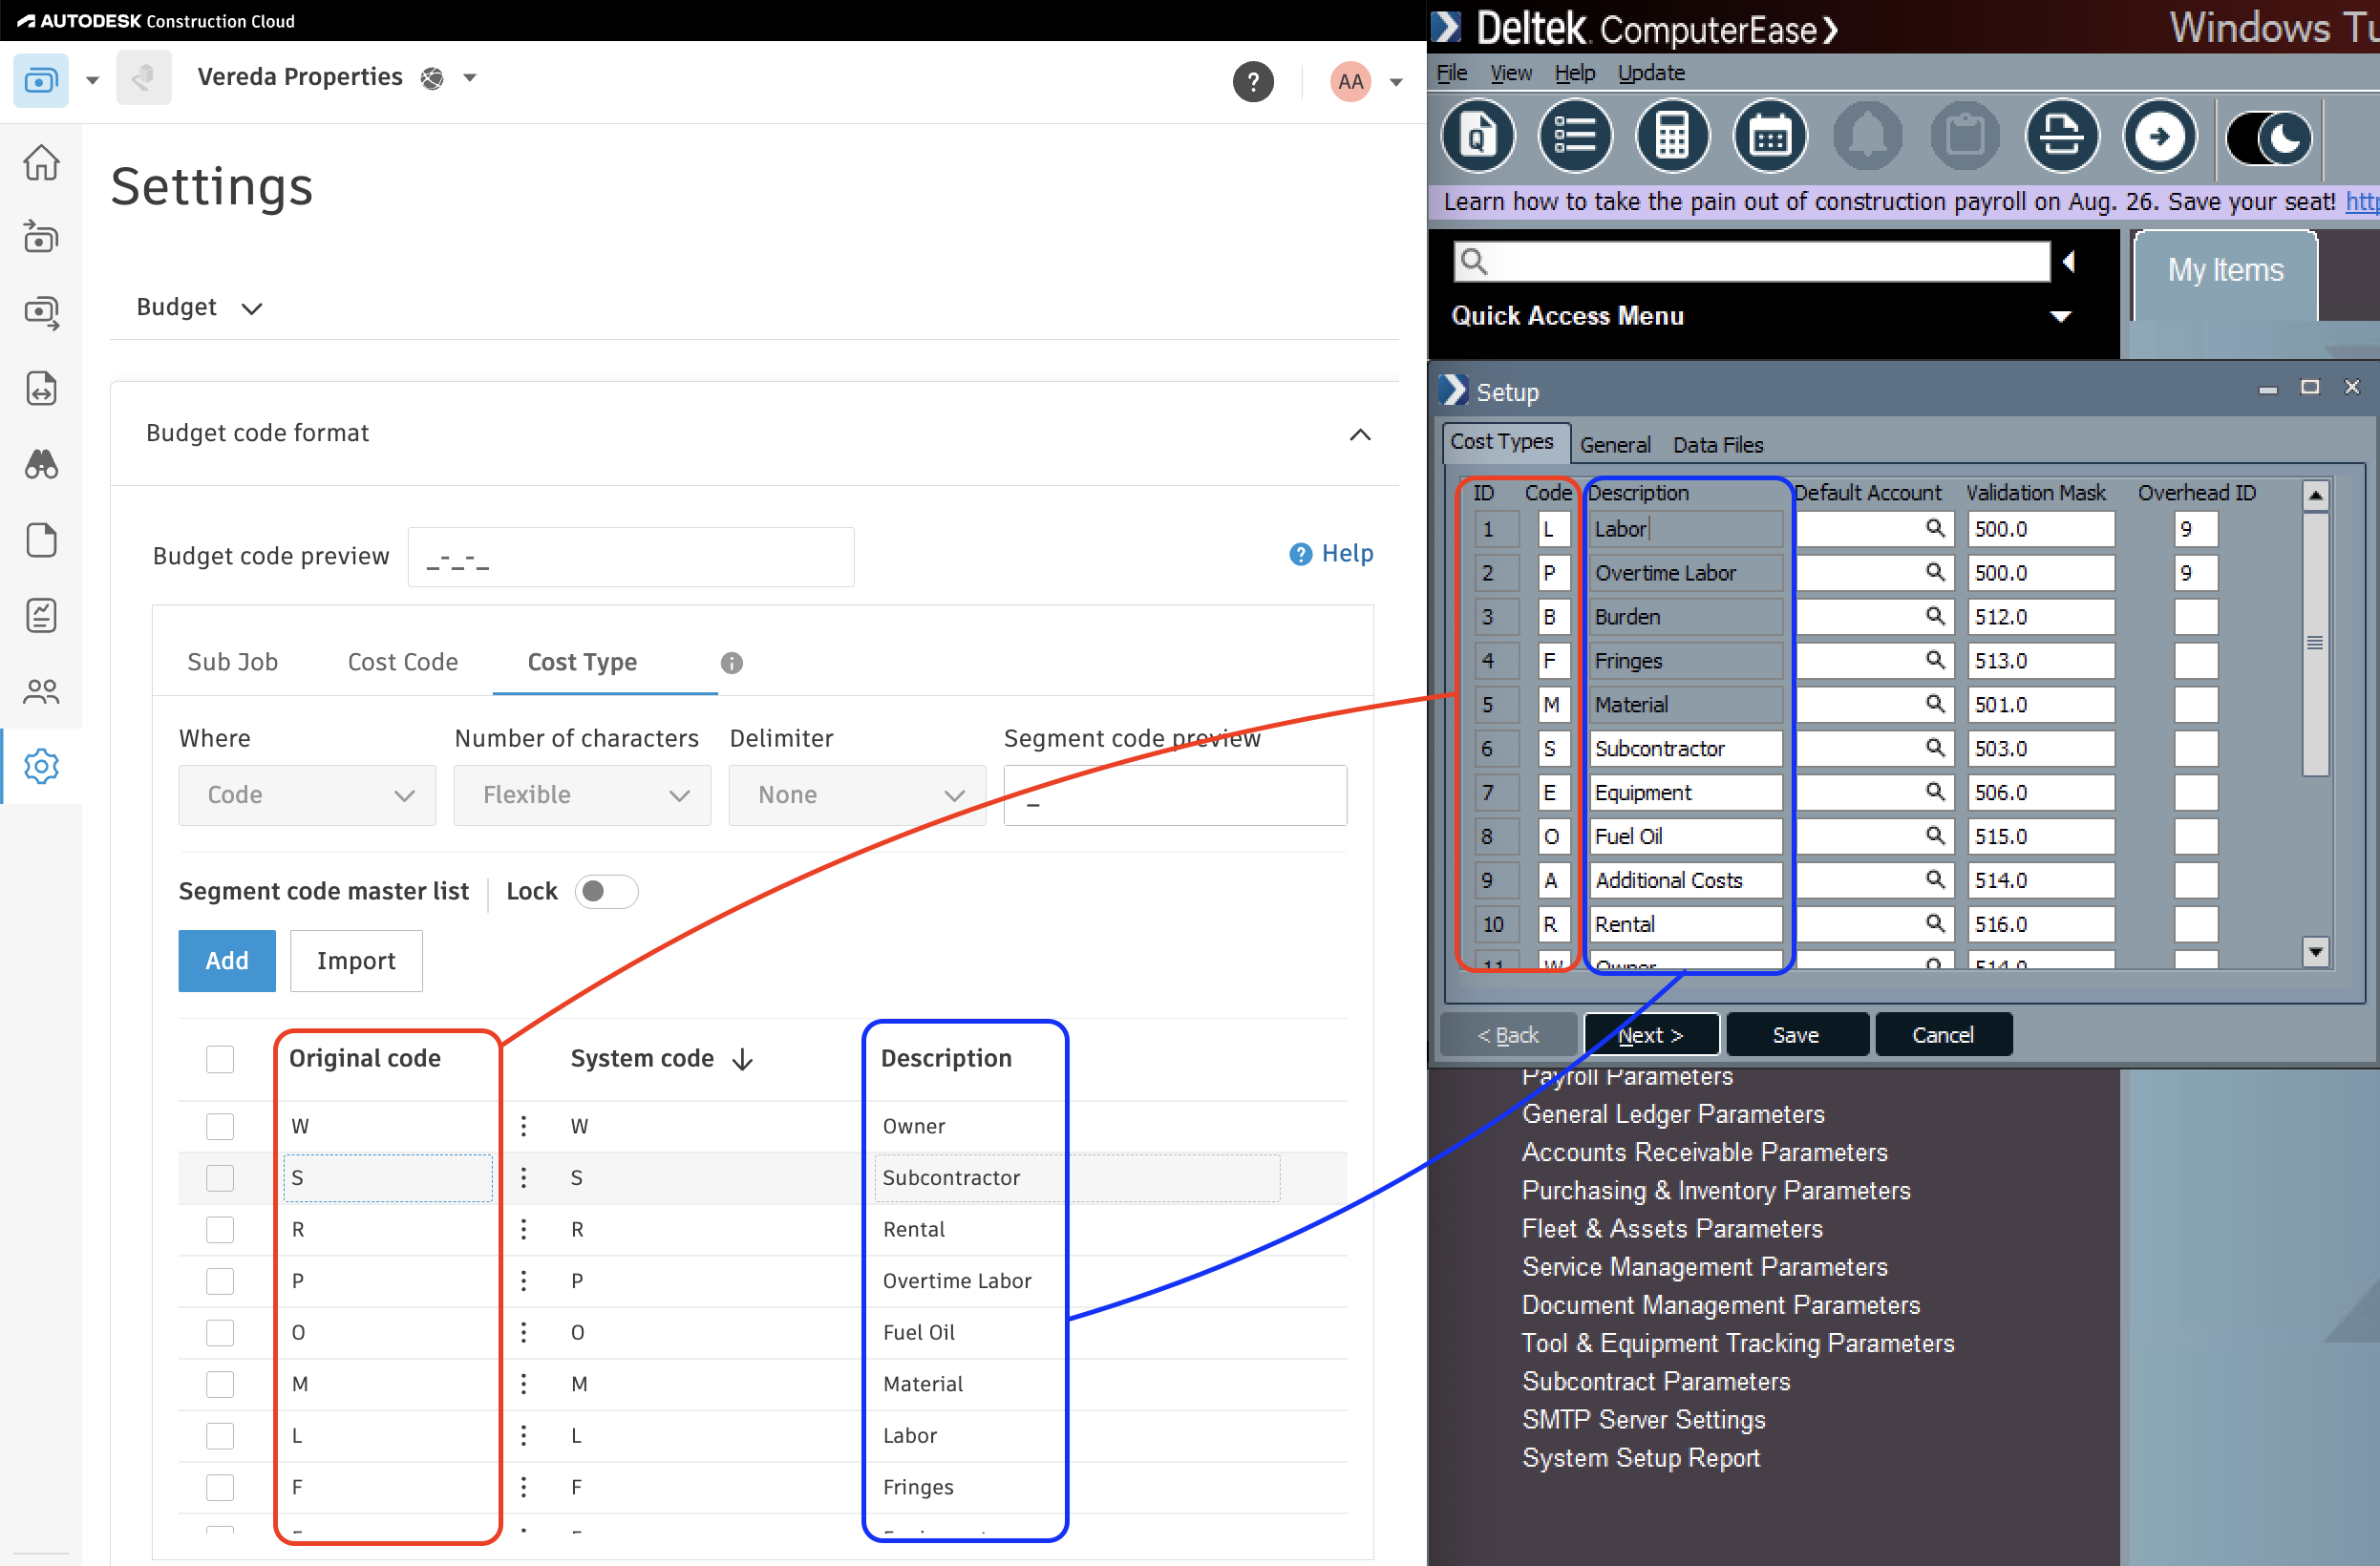
Task: Open the Number of characters Flexible dropdown
Action: click(582, 795)
